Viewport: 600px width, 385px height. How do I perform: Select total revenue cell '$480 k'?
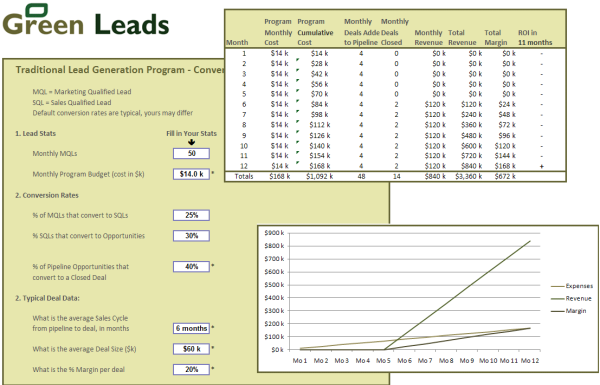[x=471, y=135]
